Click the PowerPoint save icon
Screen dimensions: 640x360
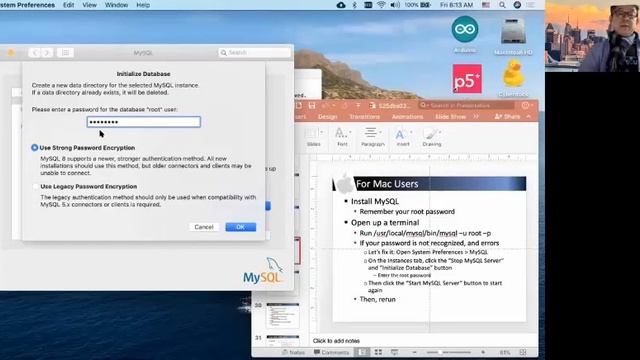(312, 106)
